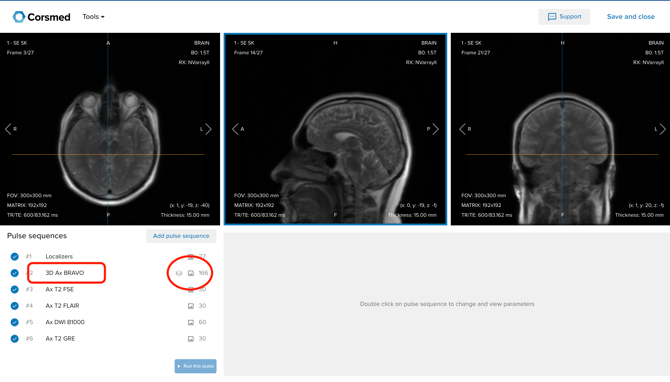Click Frame 14/27 label in sagittal viewer
The height and width of the screenshot is (382, 670).
click(x=248, y=53)
